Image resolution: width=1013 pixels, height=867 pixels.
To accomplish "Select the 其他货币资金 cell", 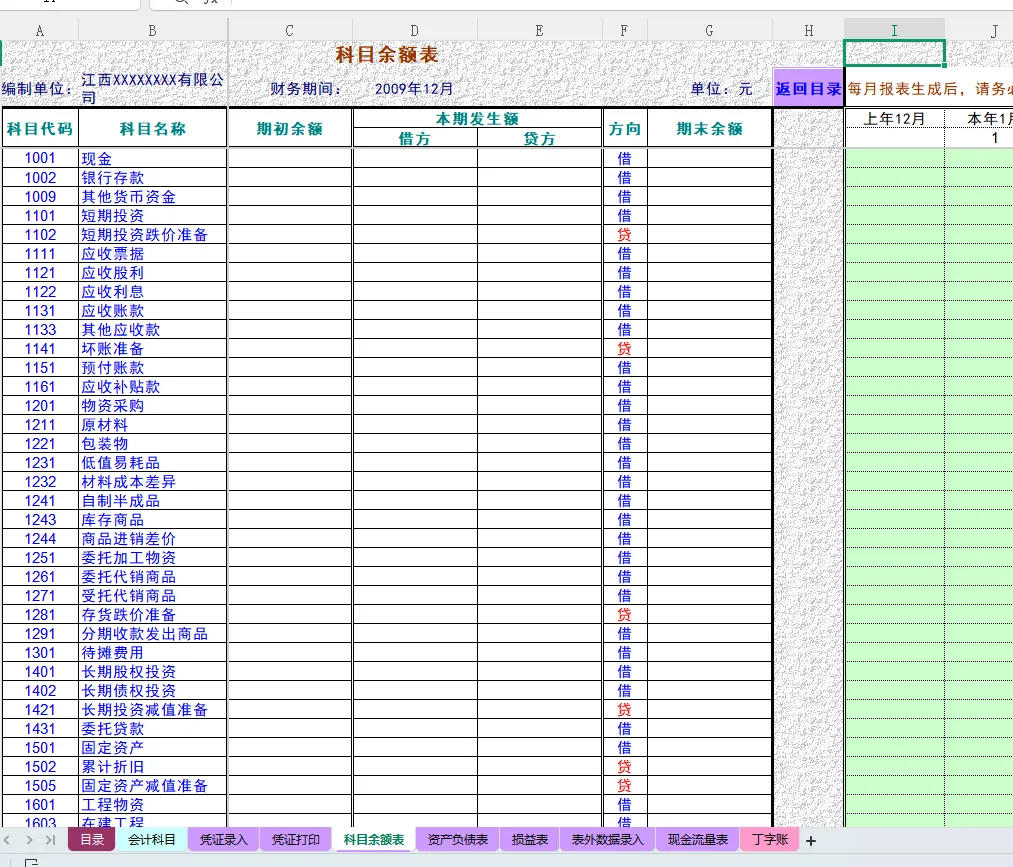I will (x=152, y=196).
